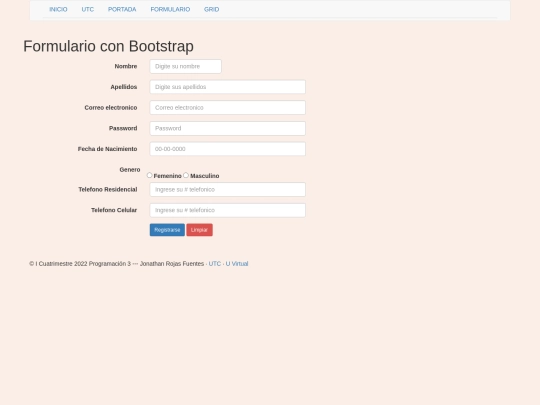Screen dimensions: 540x405
Task: Click the Telefono Celular label
Action: click(114, 210)
